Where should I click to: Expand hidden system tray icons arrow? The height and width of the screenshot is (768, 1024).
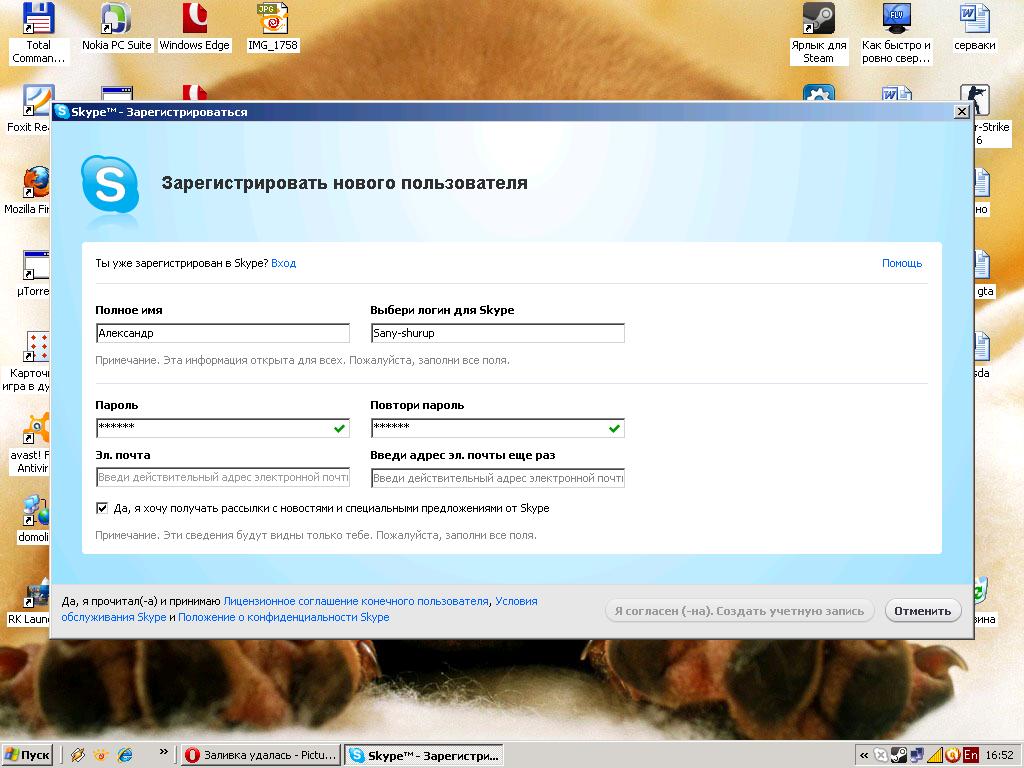[864, 756]
